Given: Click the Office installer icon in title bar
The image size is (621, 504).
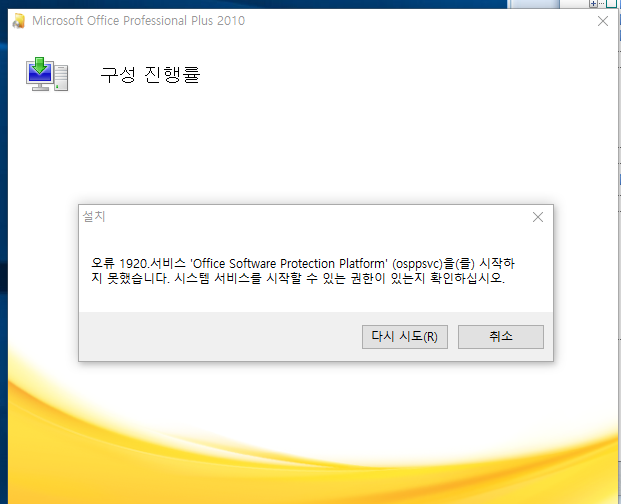Looking at the screenshot, I should (19, 21).
